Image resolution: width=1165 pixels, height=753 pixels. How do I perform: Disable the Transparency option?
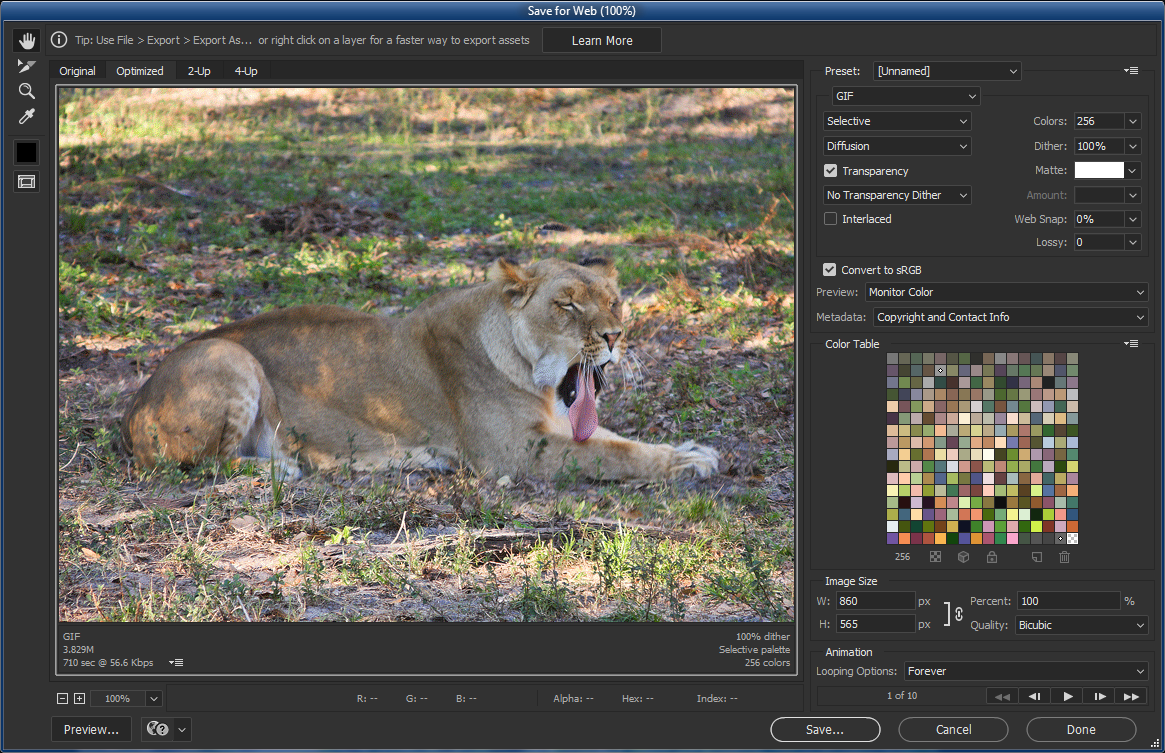[x=830, y=170]
